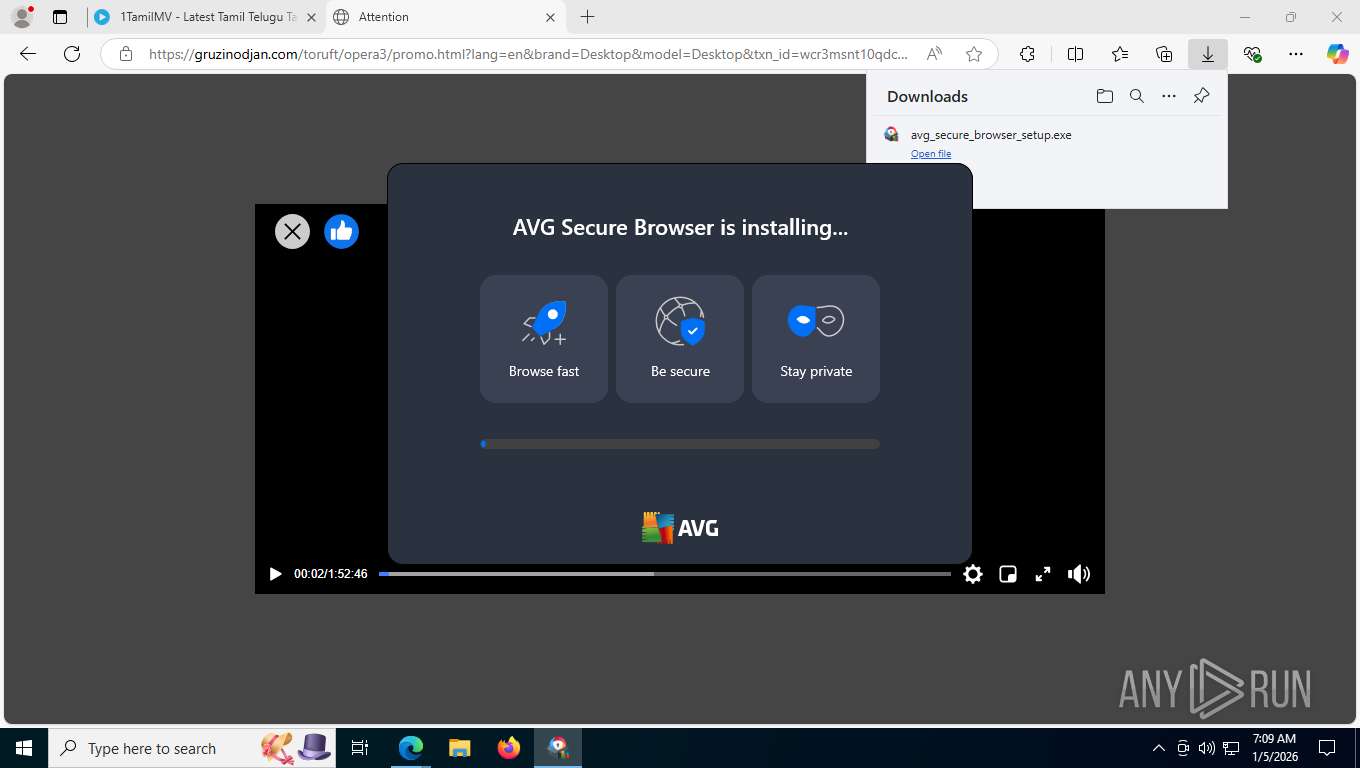1360x768 pixels.
Task: Close the video overlay with X
Action: point(292,232)
